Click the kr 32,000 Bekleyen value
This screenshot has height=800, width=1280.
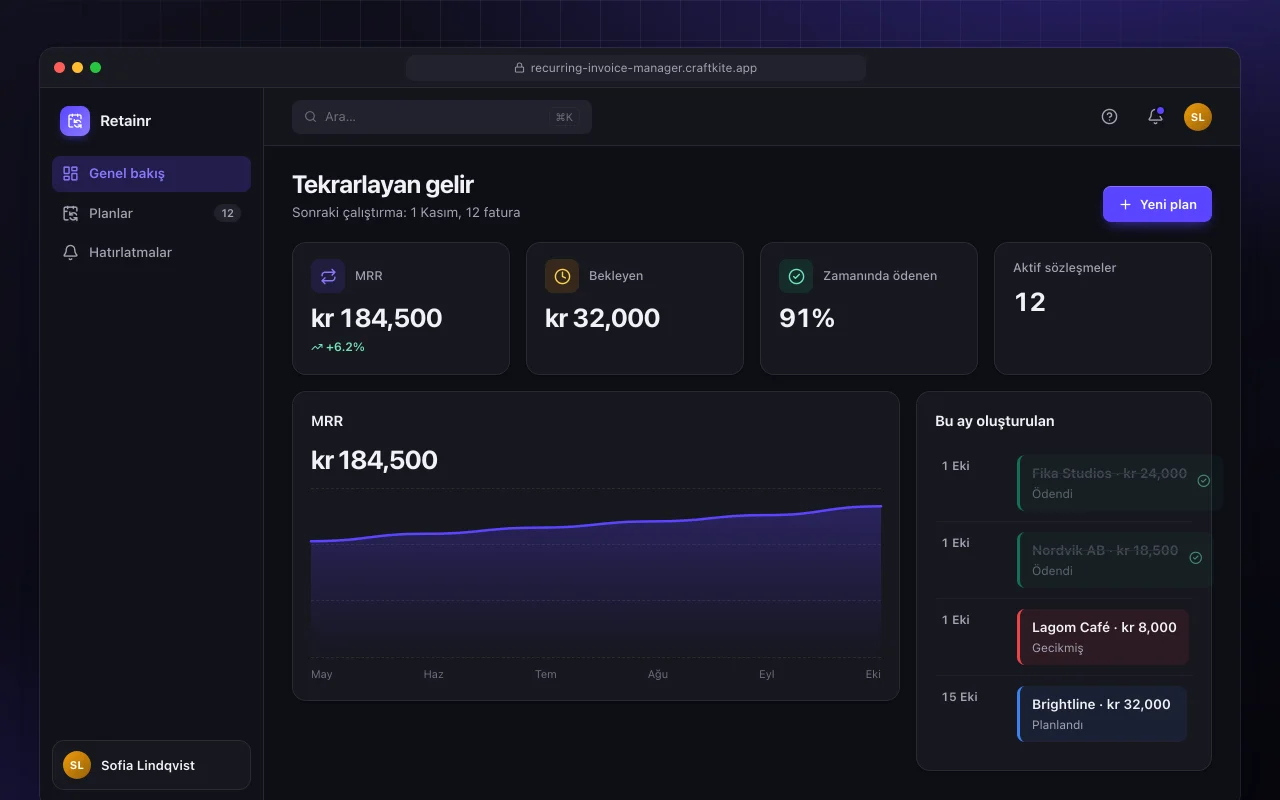pos(602,318)
